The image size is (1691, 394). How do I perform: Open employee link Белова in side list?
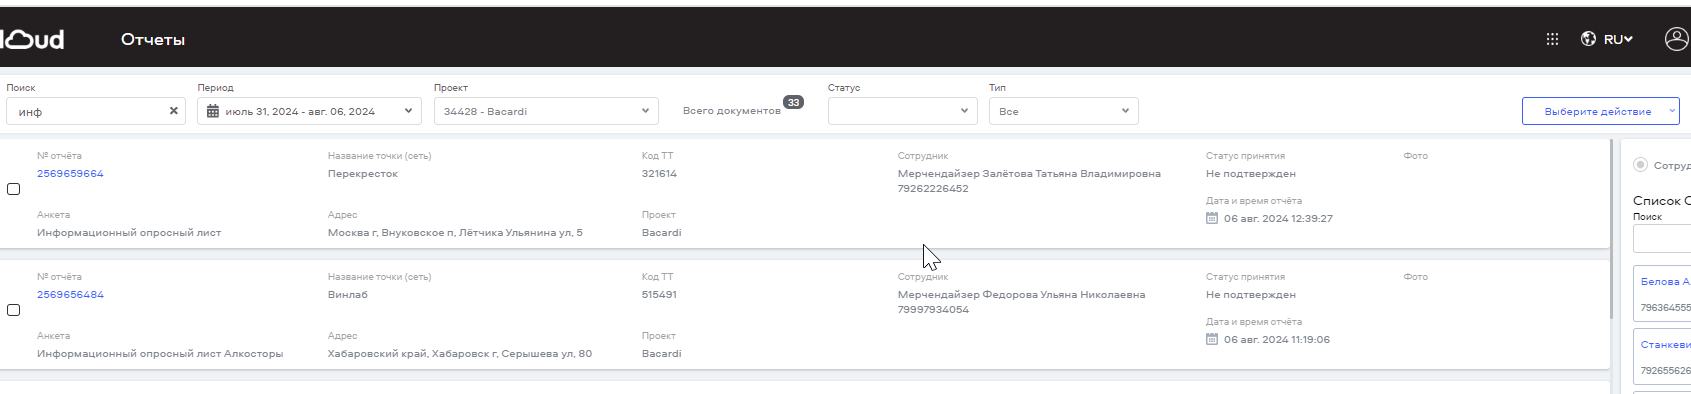1665,281
